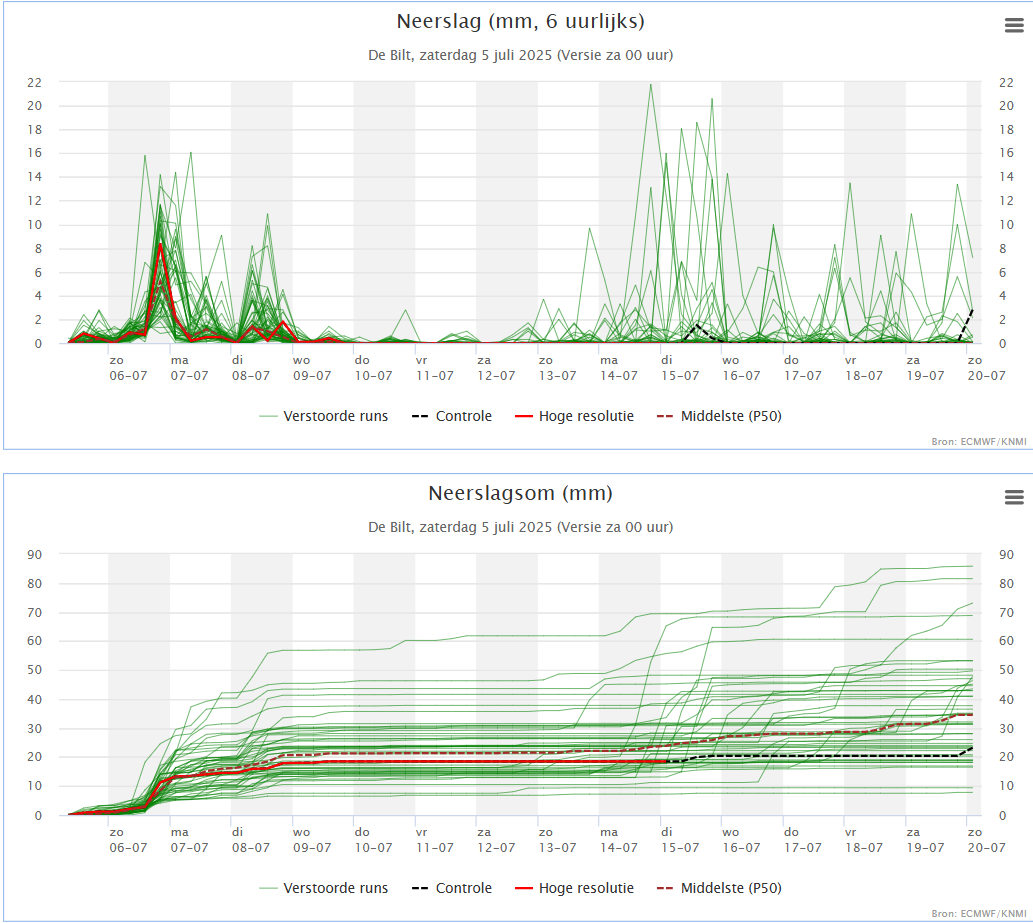Click the "wo 16-07" date label on Neerslagsom axis

pyautogui.click(x=741, y=840)
